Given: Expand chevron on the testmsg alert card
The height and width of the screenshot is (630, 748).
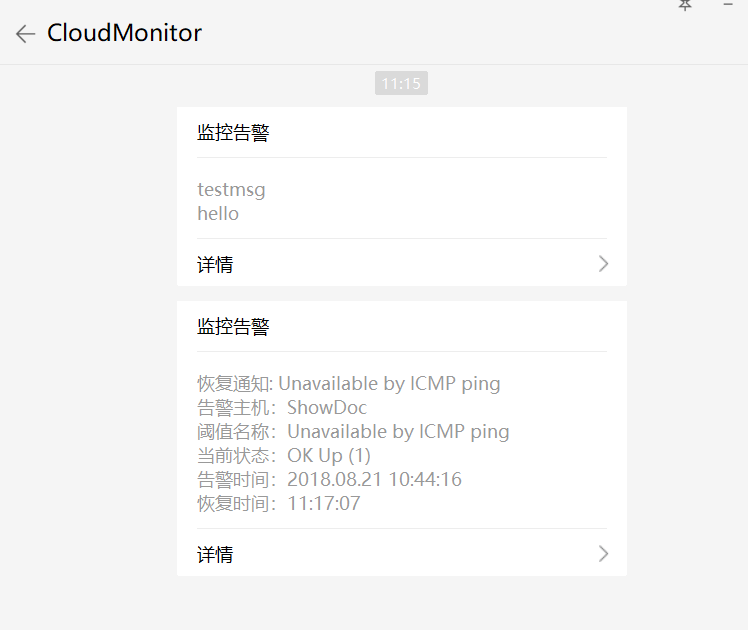Looking at the screenshot, I should (603, 264).
